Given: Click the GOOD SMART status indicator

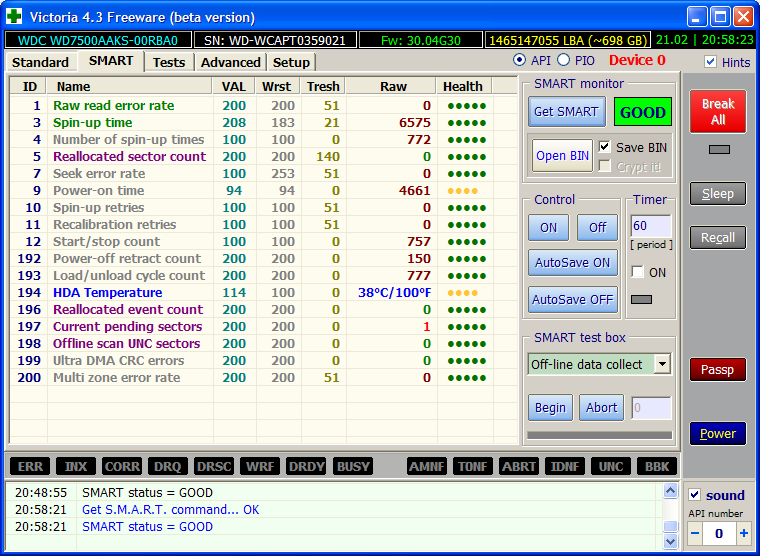Looking at the screenshot, I should [643, 112].
